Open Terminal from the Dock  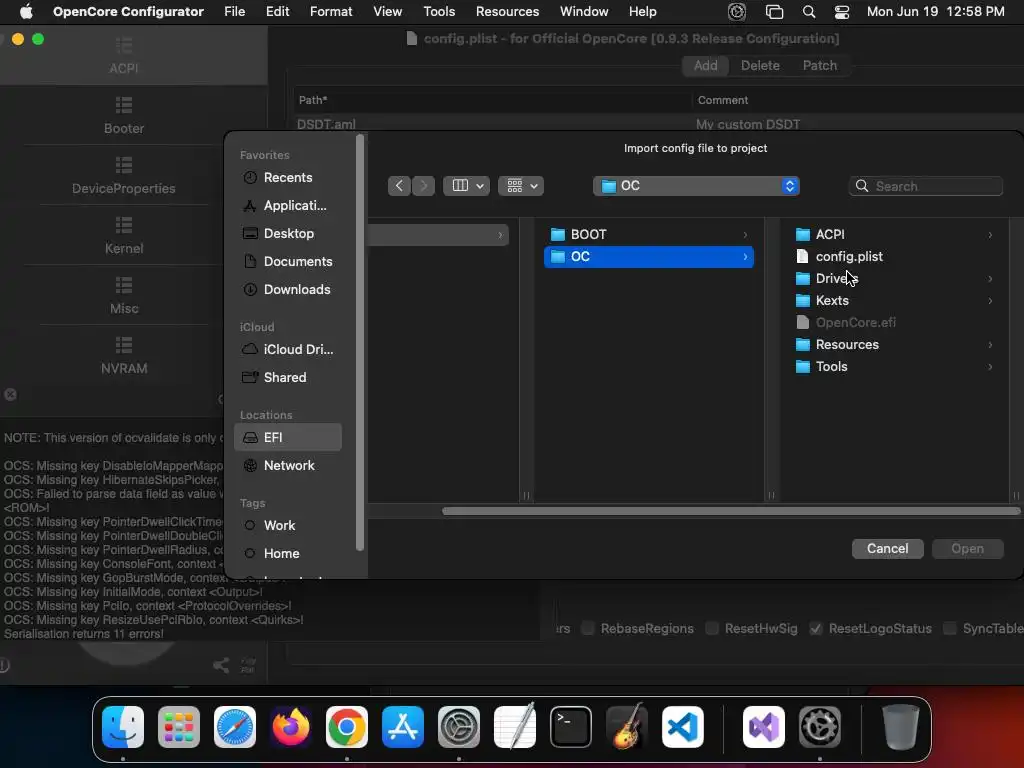coord(571,727)
